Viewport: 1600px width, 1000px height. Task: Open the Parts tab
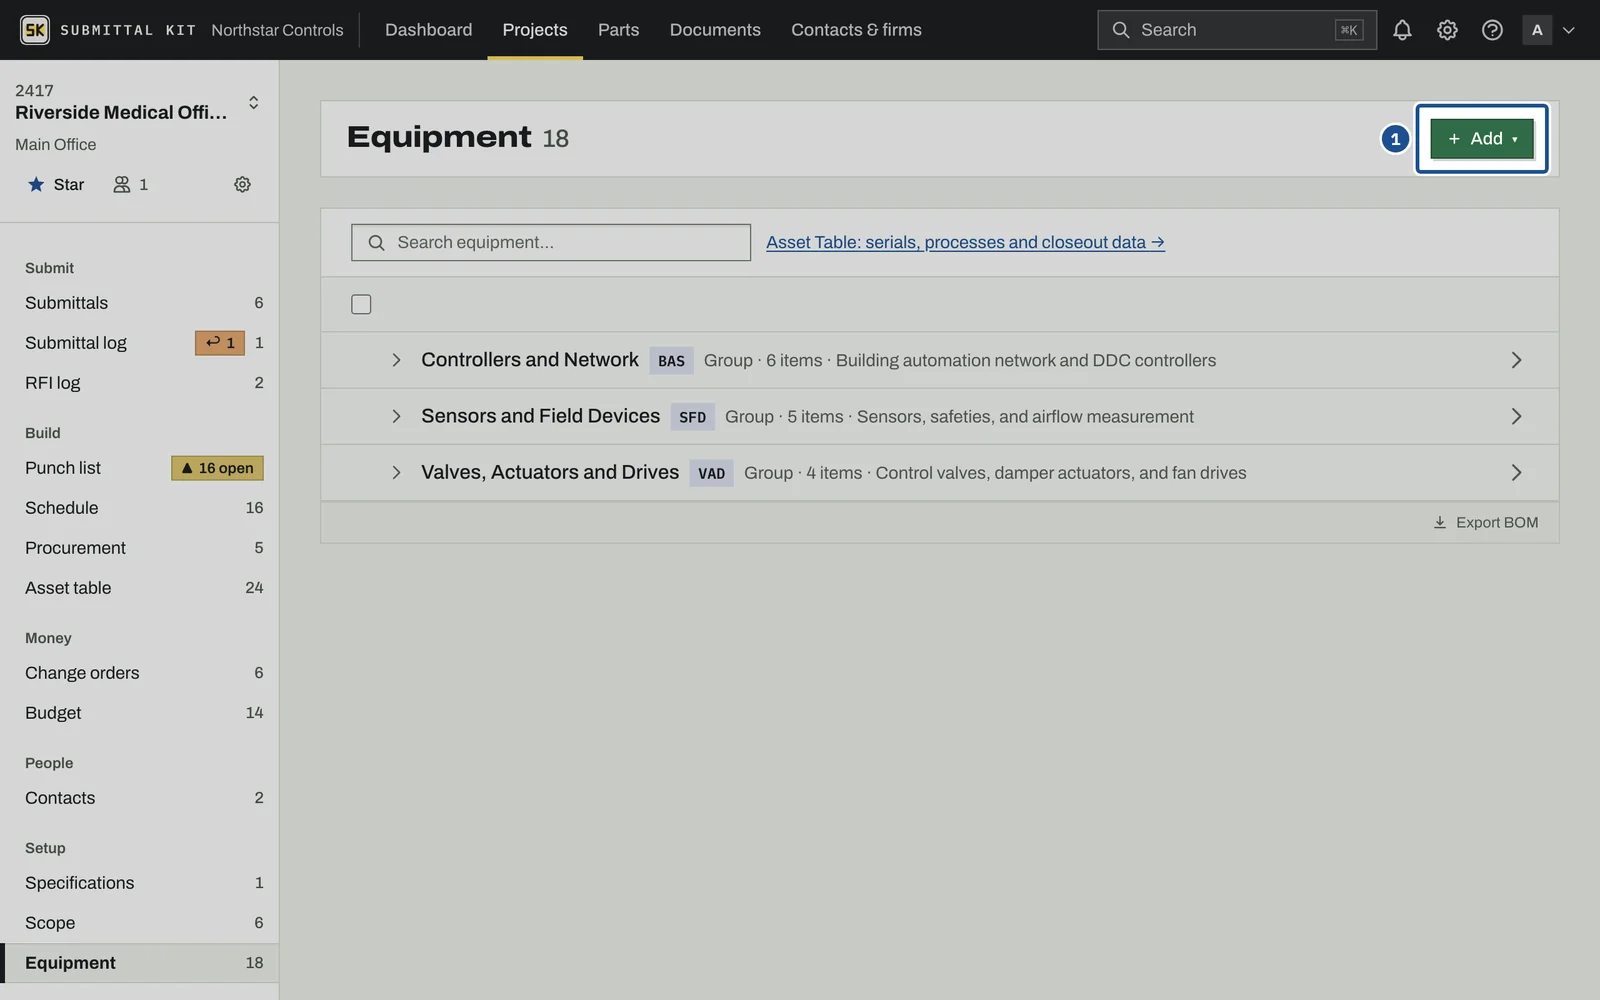click(618, 30)
